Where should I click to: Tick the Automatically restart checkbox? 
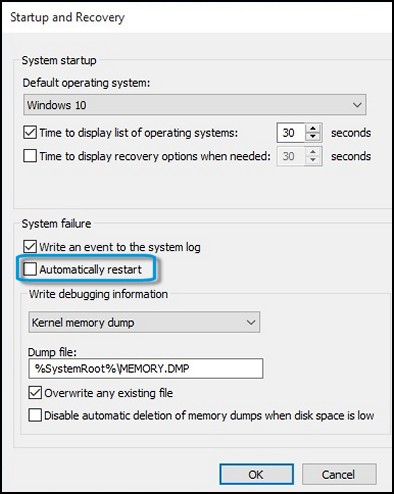click(30, 269)
